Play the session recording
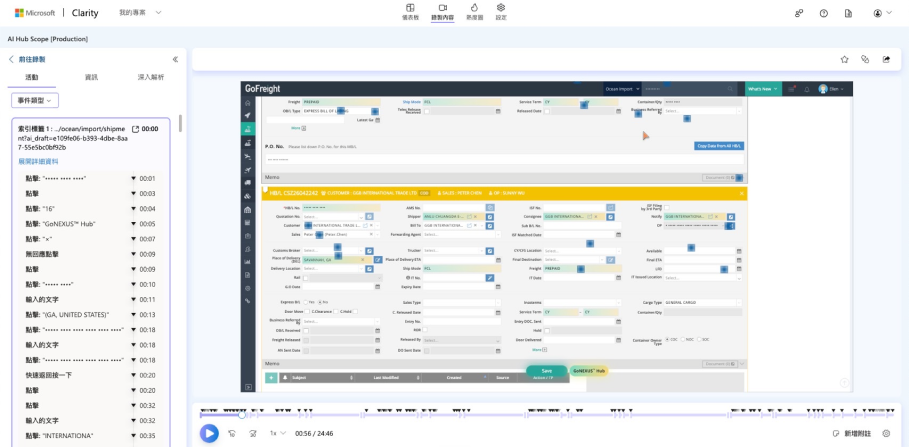The width and height of the screenshot is (909, 447). [209, 433]
